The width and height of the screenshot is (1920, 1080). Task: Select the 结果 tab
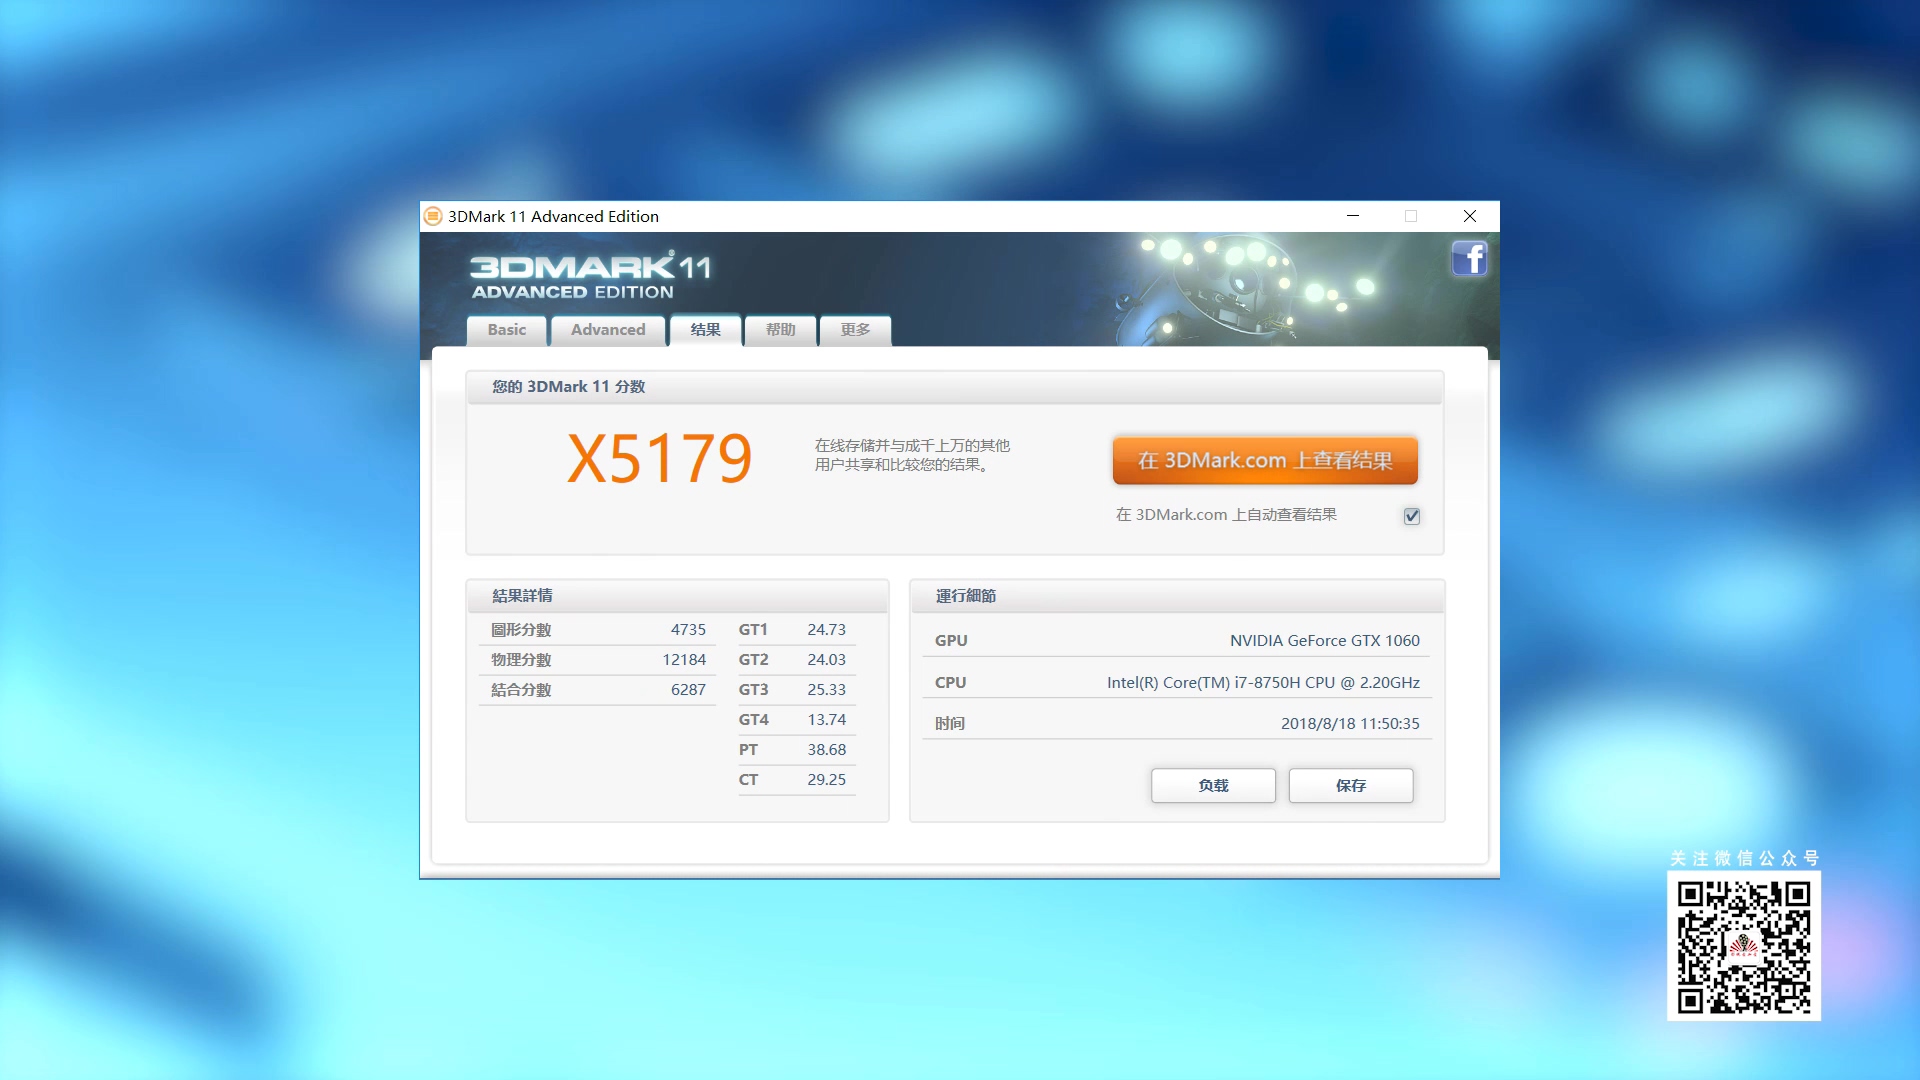[705, 330]
